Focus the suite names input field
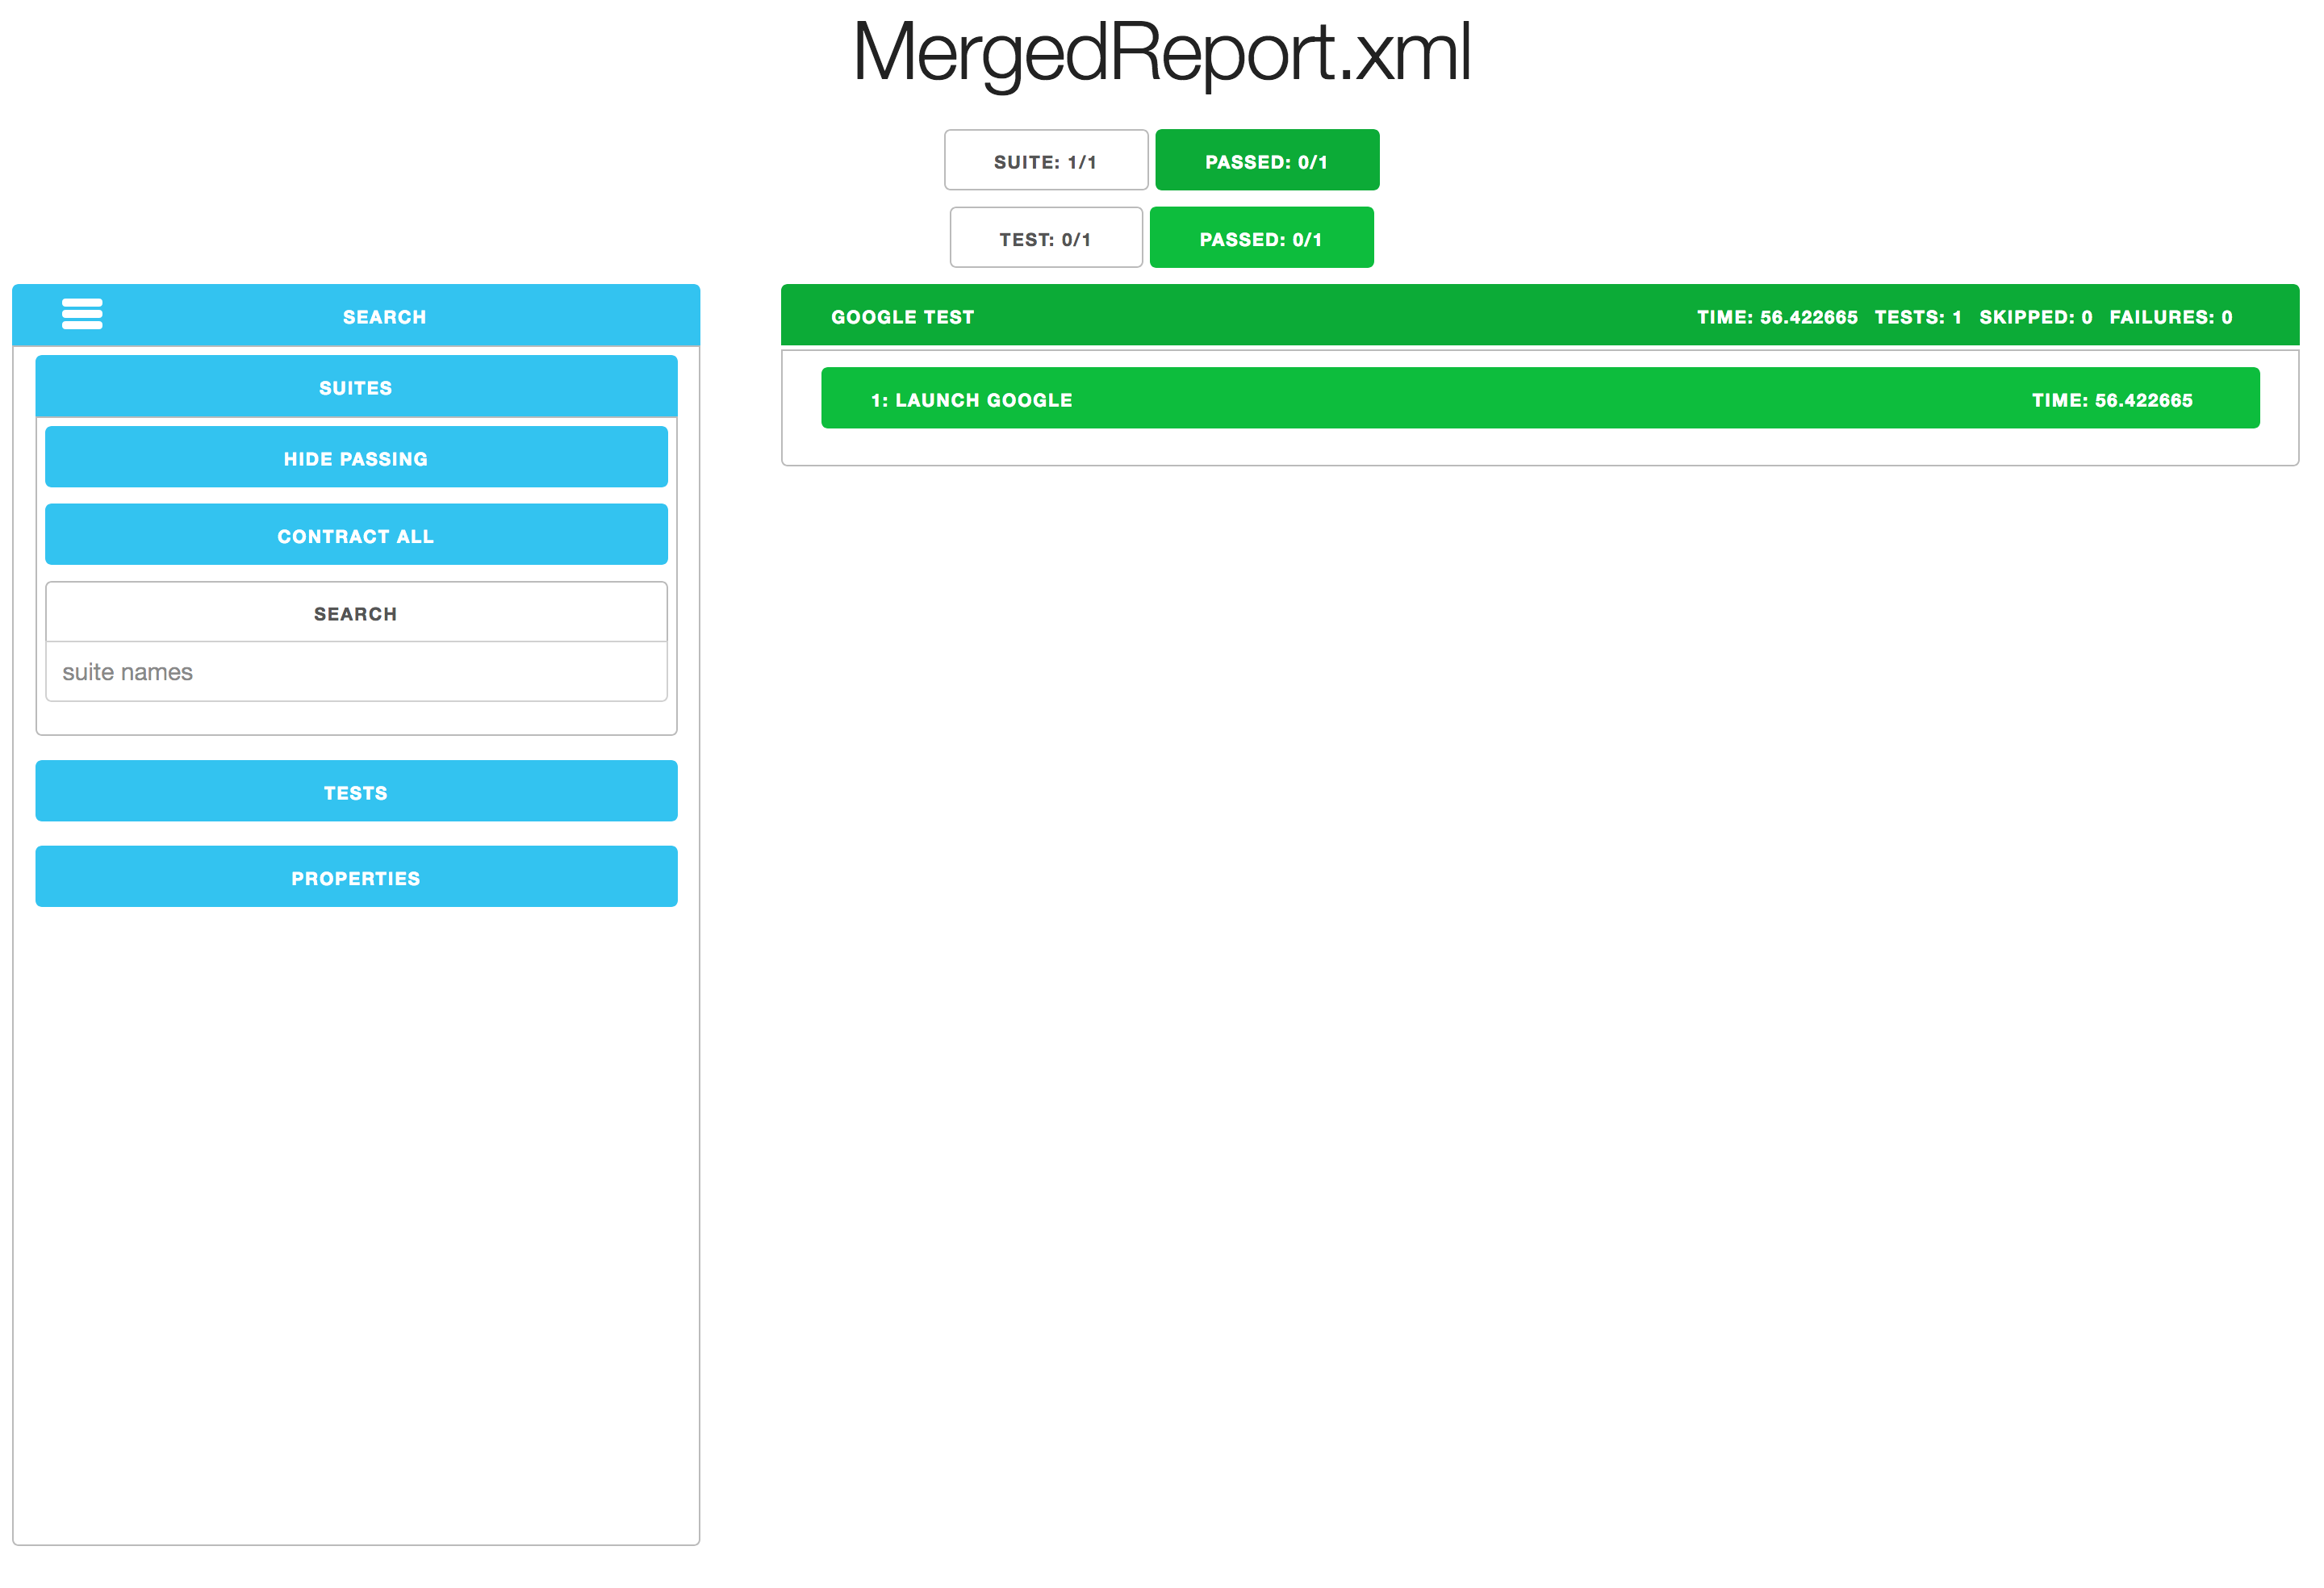The height and width of the screenshot is (1588, 2324). [x=356, y=672]
